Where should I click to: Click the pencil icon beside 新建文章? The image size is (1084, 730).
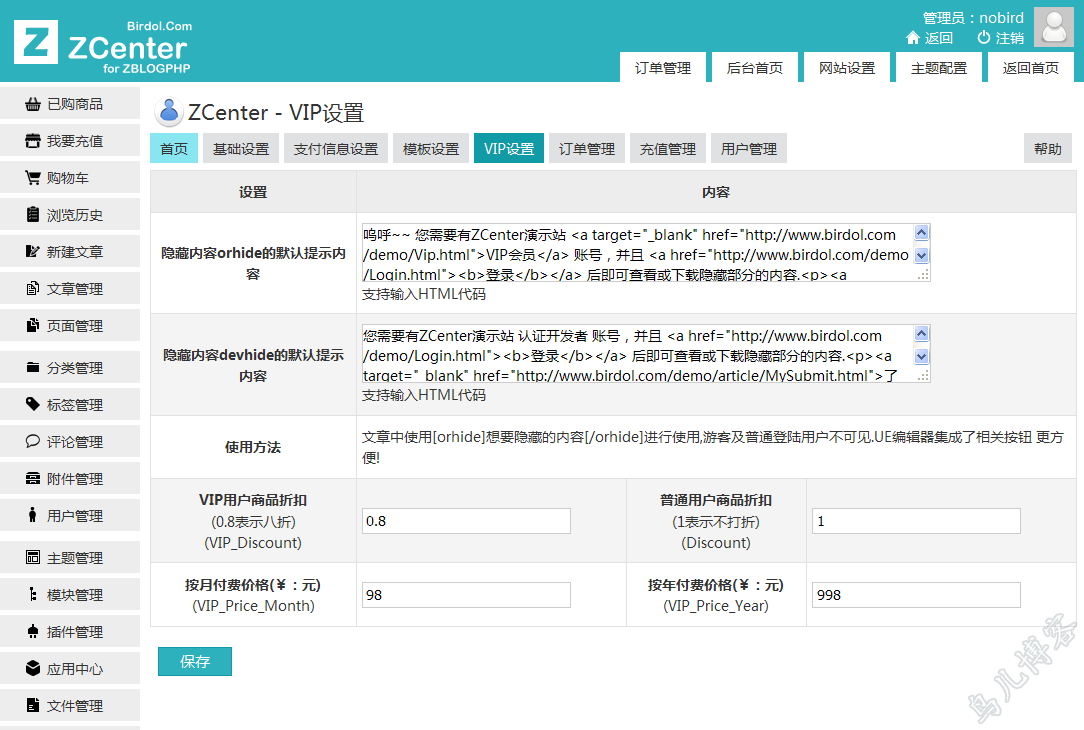(32, 251)
